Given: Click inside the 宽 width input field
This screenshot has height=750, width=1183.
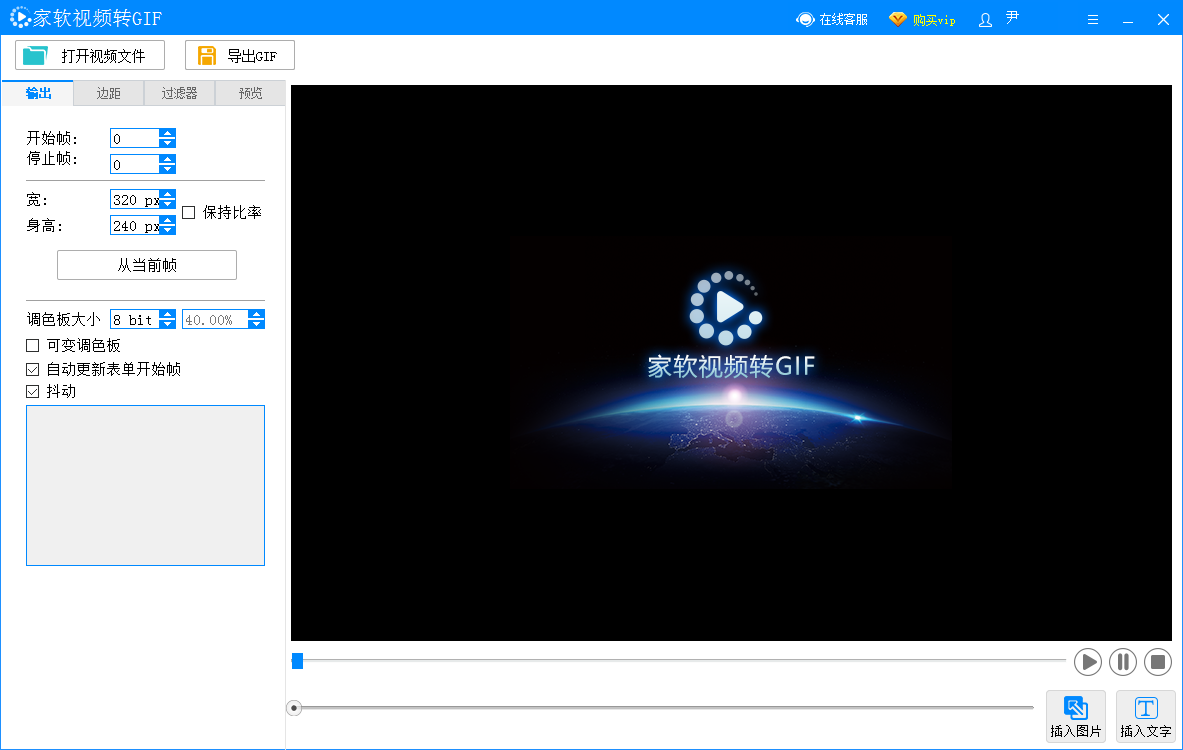Looking at the screenshot, I should [135, 199].
